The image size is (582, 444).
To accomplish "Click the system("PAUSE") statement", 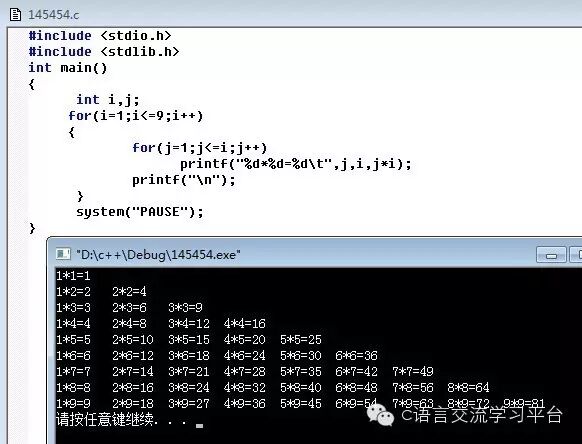I will 140,212.
